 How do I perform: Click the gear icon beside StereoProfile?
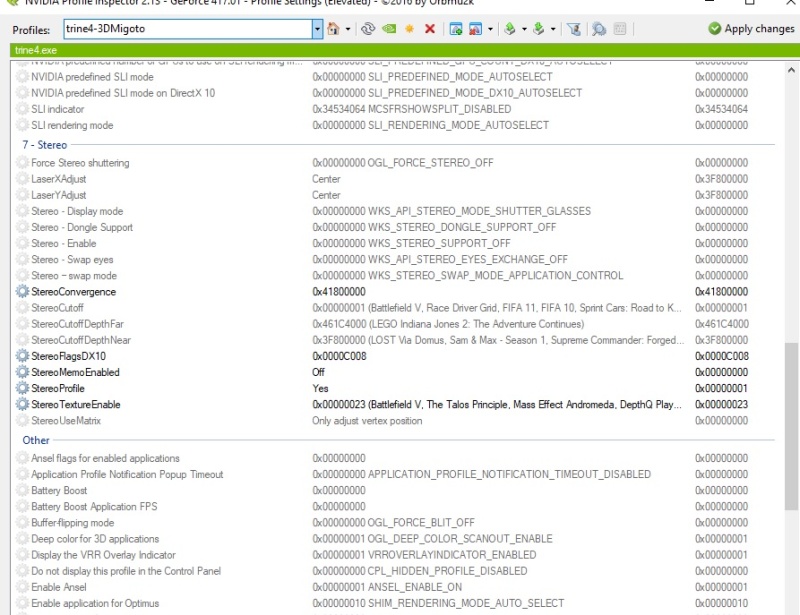(22, 388)
